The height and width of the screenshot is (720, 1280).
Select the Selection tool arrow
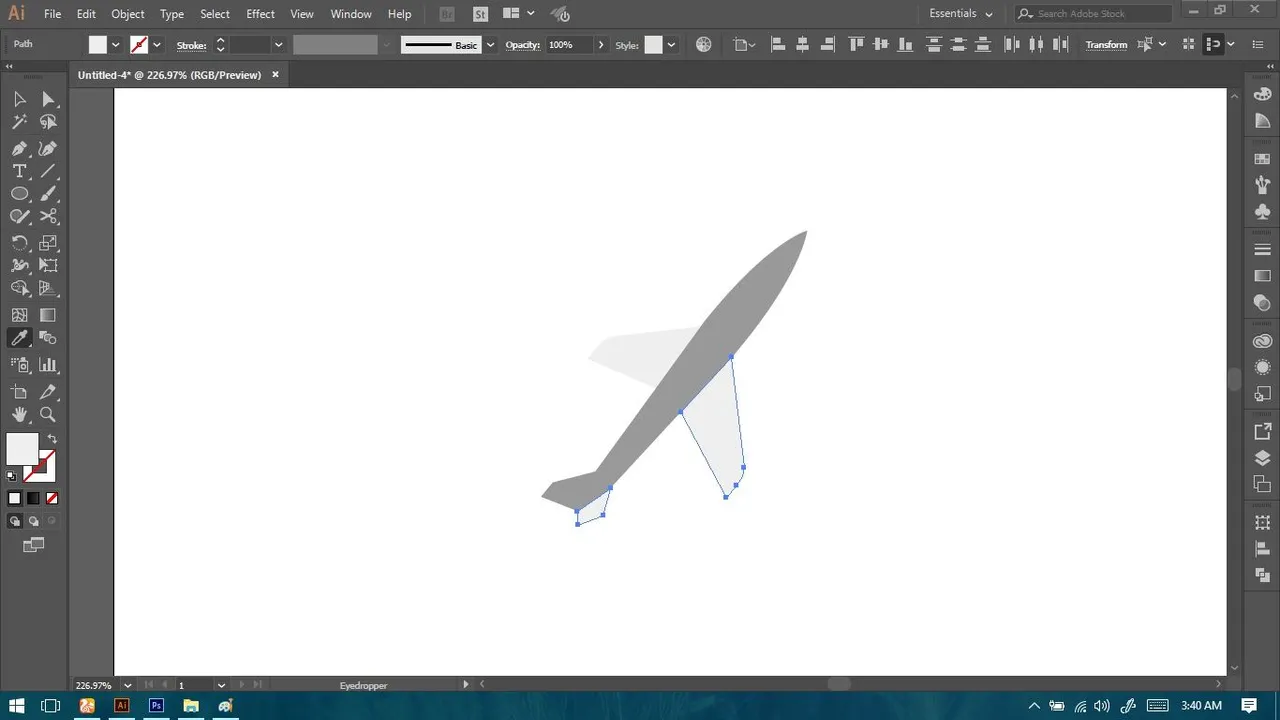[x=19, y=99]
